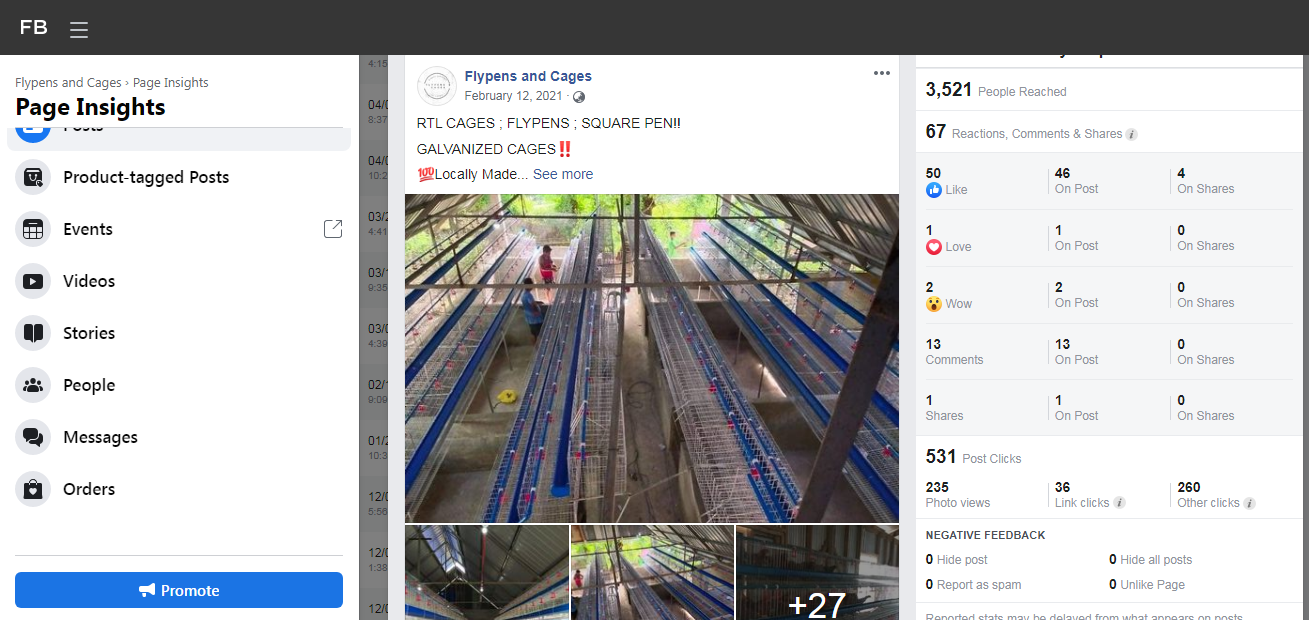Click the Stories book icon

33,333
